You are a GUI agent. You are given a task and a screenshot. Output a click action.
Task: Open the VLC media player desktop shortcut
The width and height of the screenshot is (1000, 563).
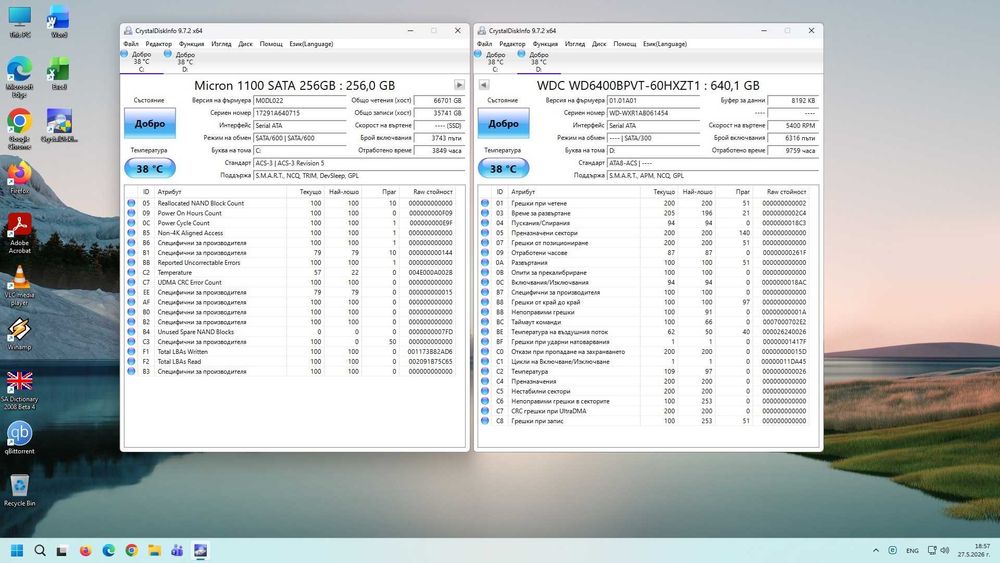(19, 286)
